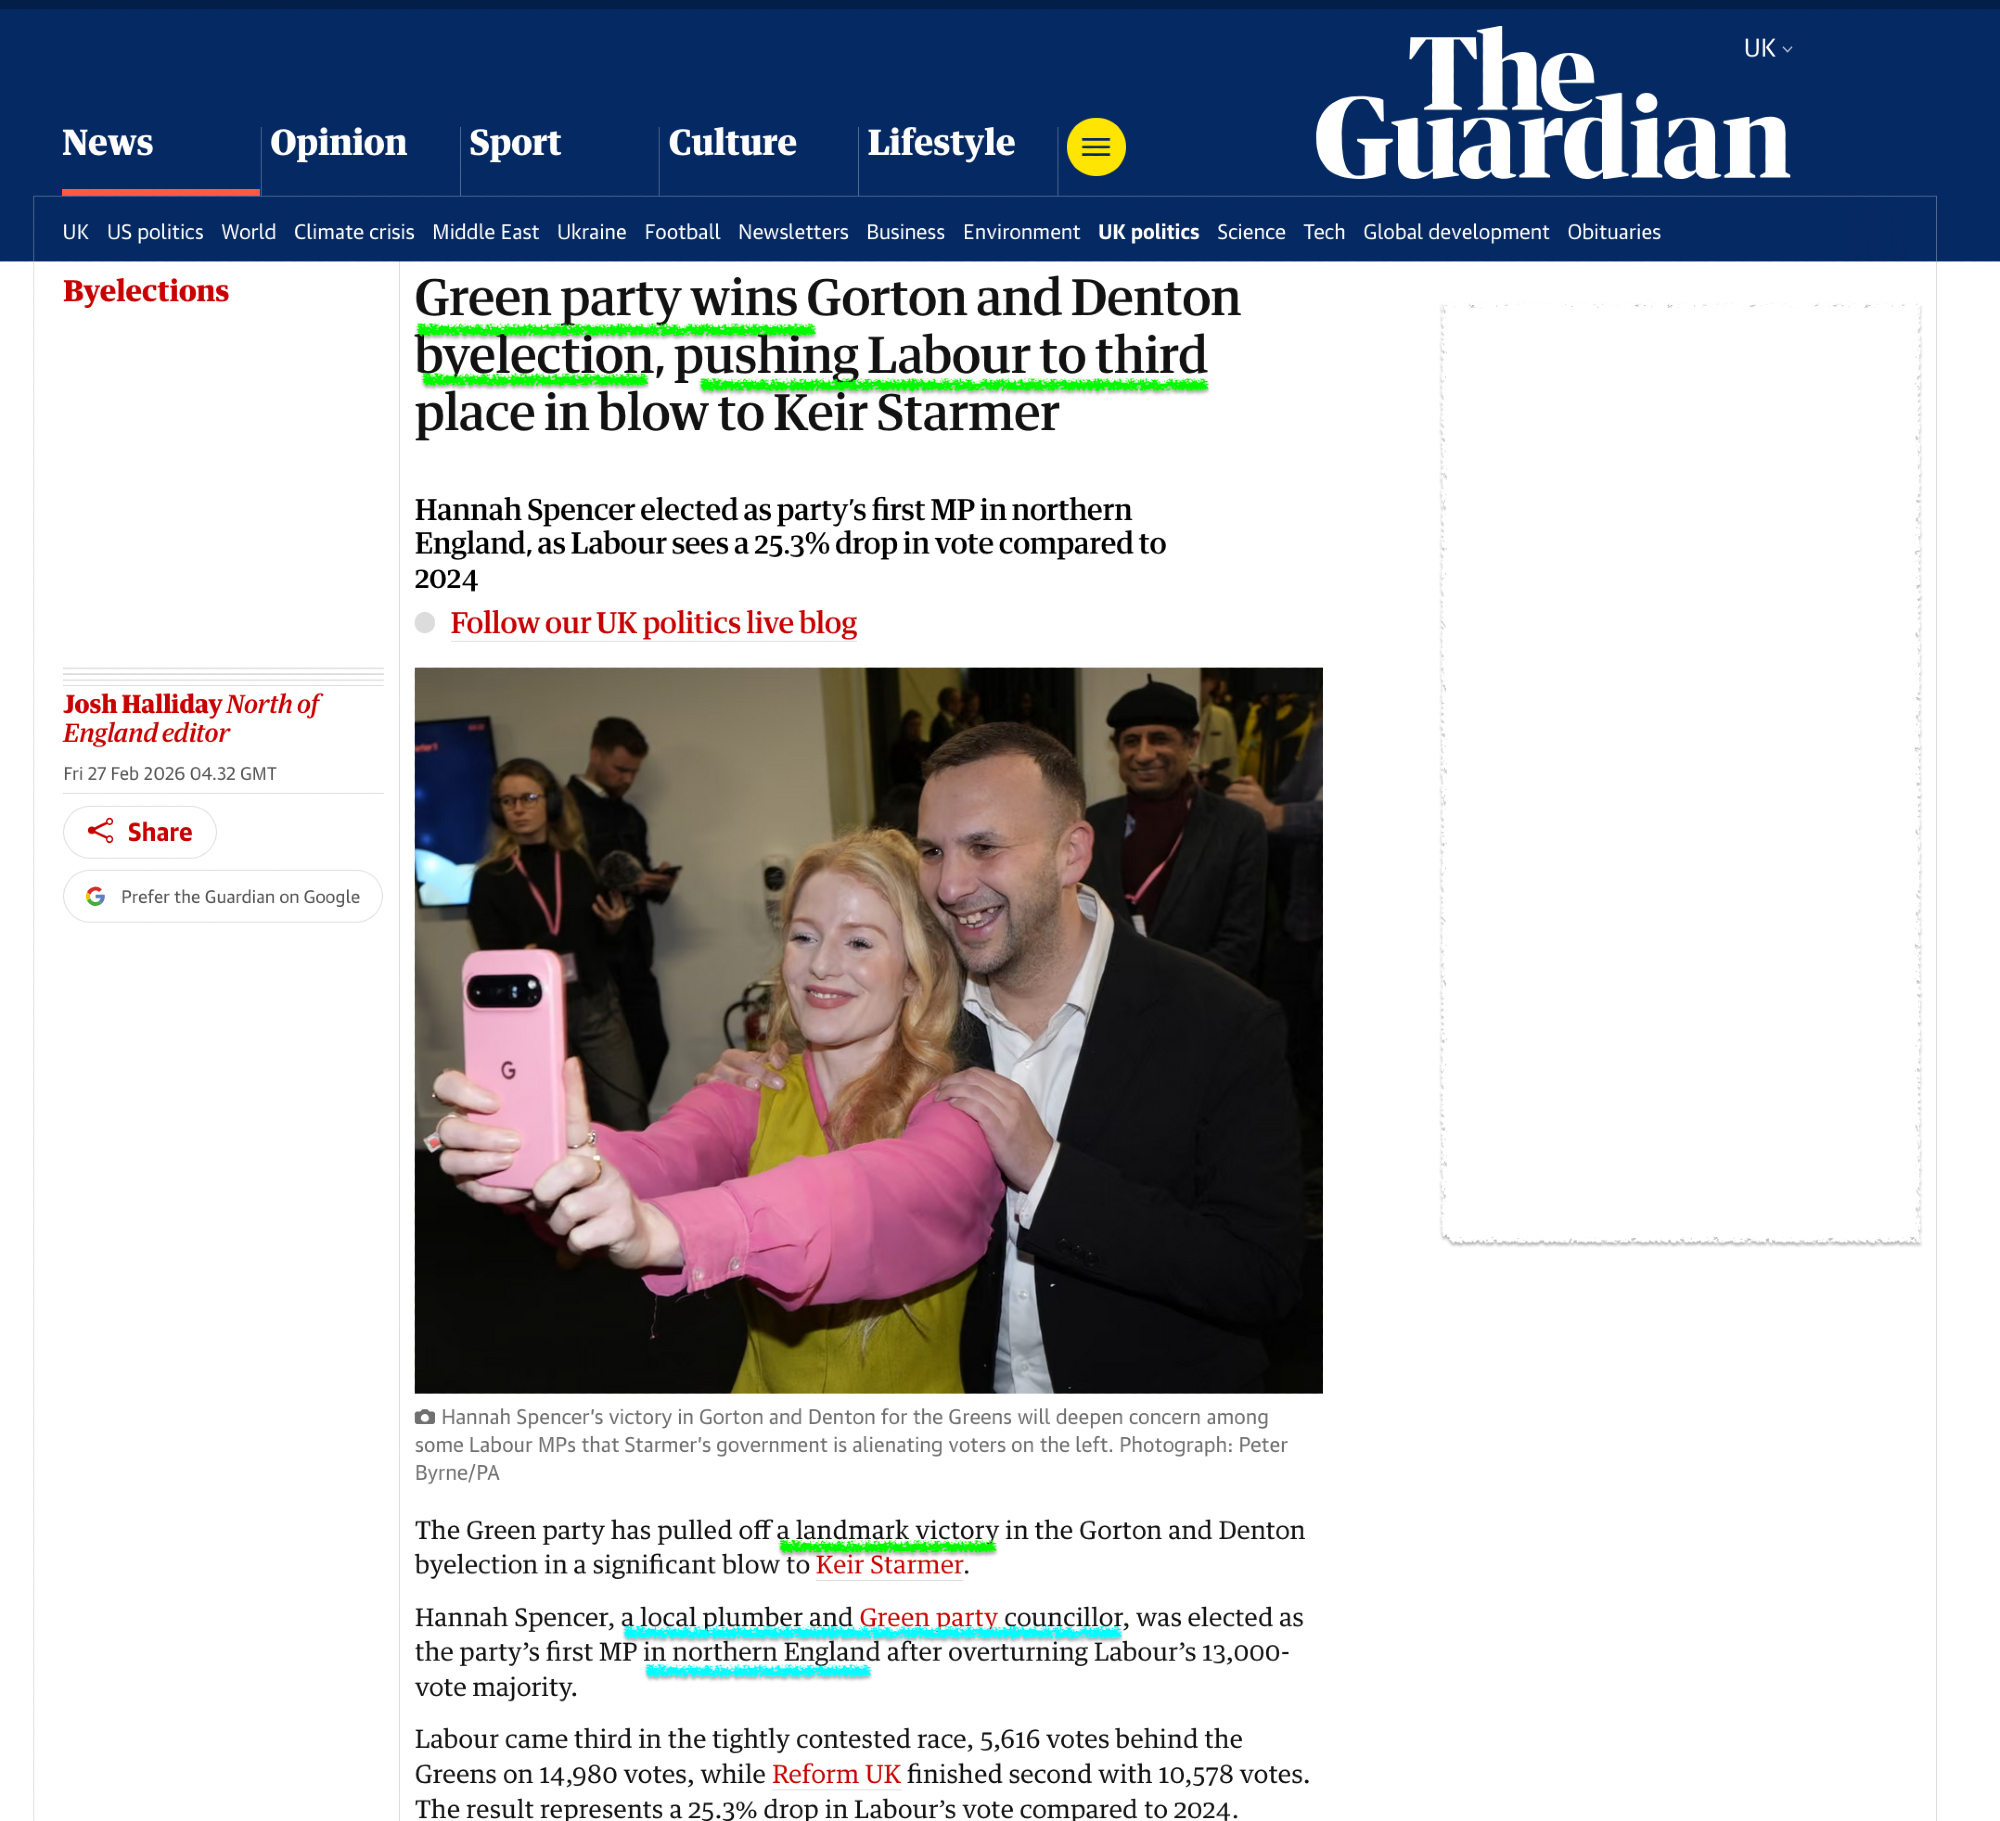
Task: Select the Culture section
Action: click(x=732, y=142)
